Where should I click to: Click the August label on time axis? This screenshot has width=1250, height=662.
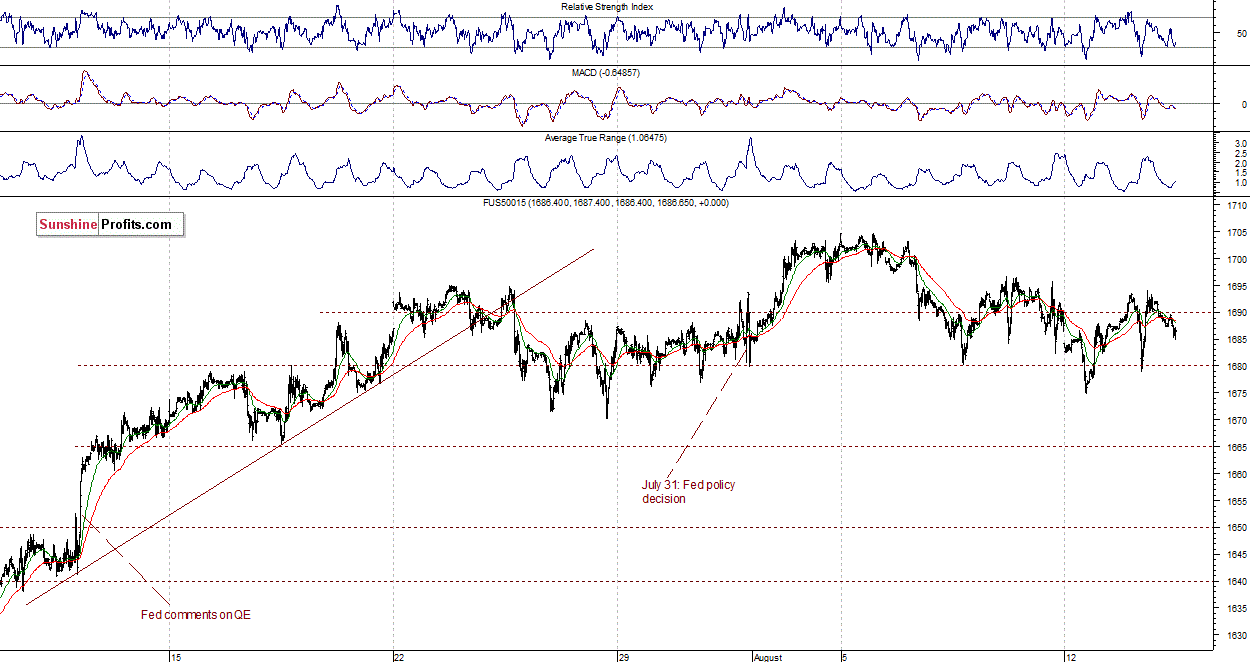[x=769, y=657]
